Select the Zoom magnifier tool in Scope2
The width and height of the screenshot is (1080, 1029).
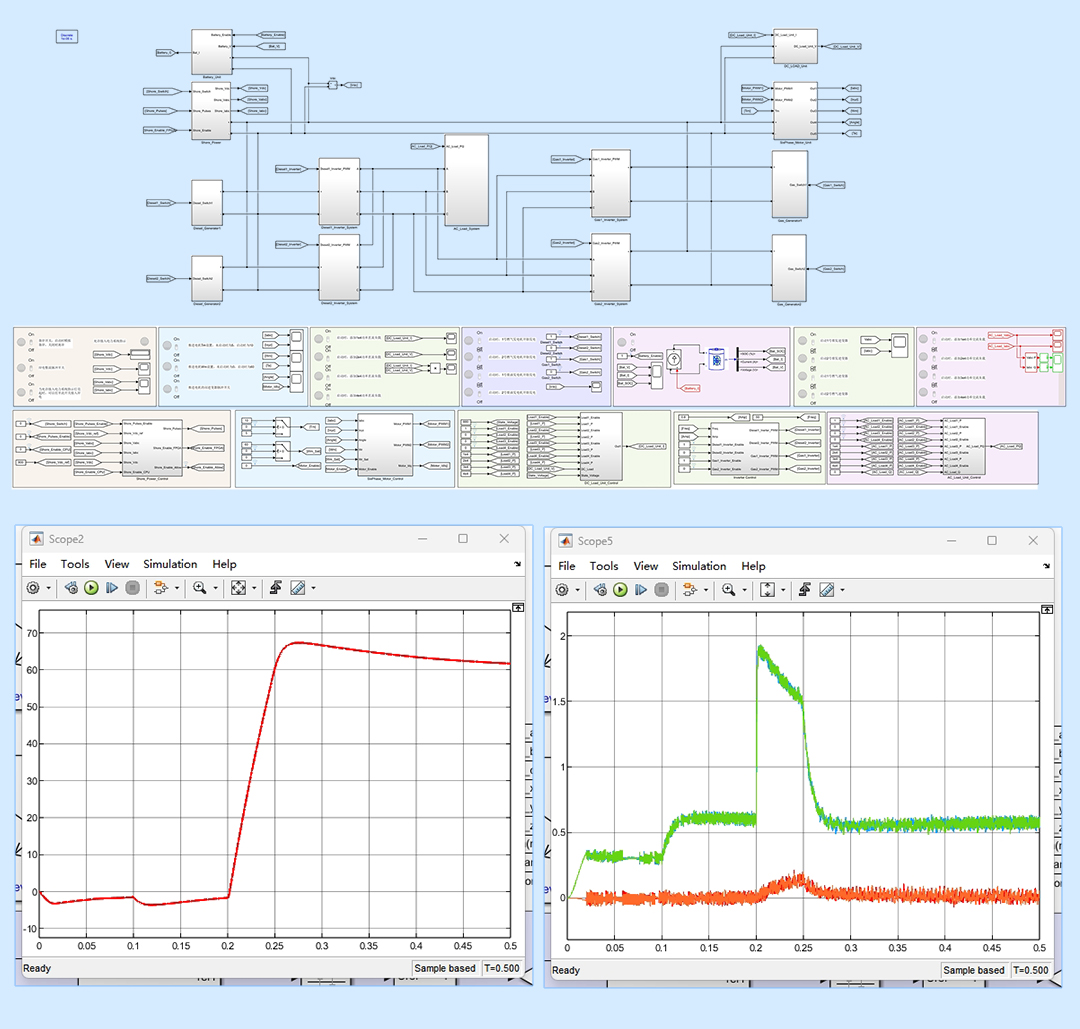click(x=200, y=588)
